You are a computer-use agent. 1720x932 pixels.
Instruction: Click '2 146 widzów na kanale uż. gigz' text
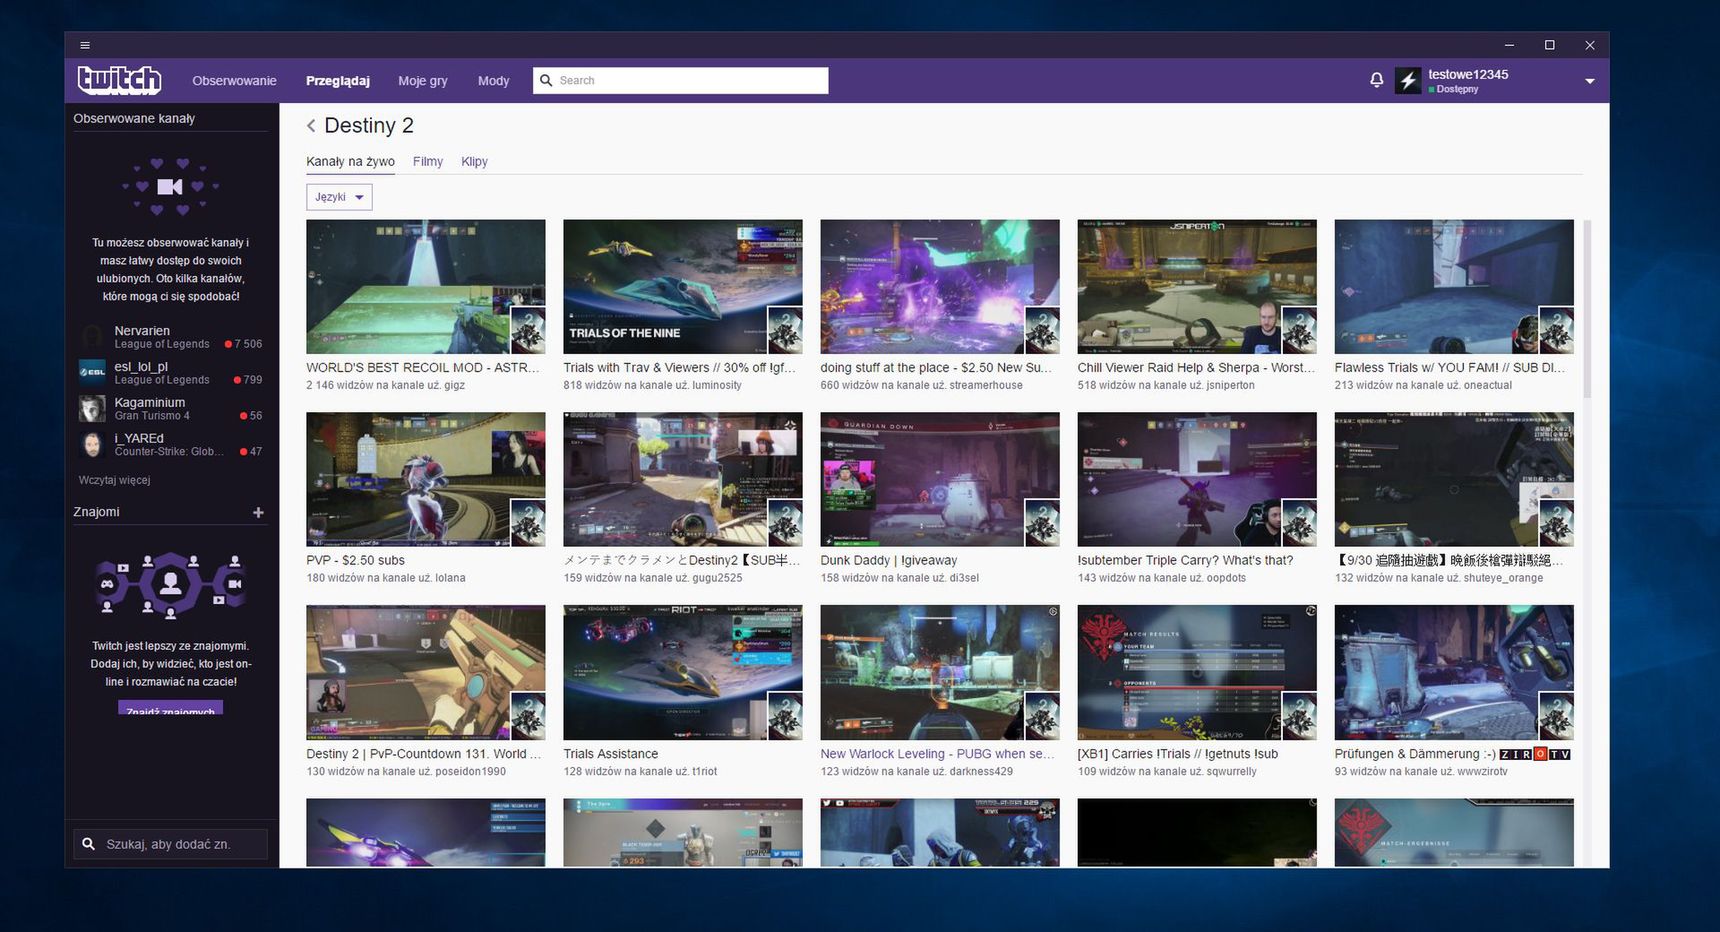click(x=386, y=385)
